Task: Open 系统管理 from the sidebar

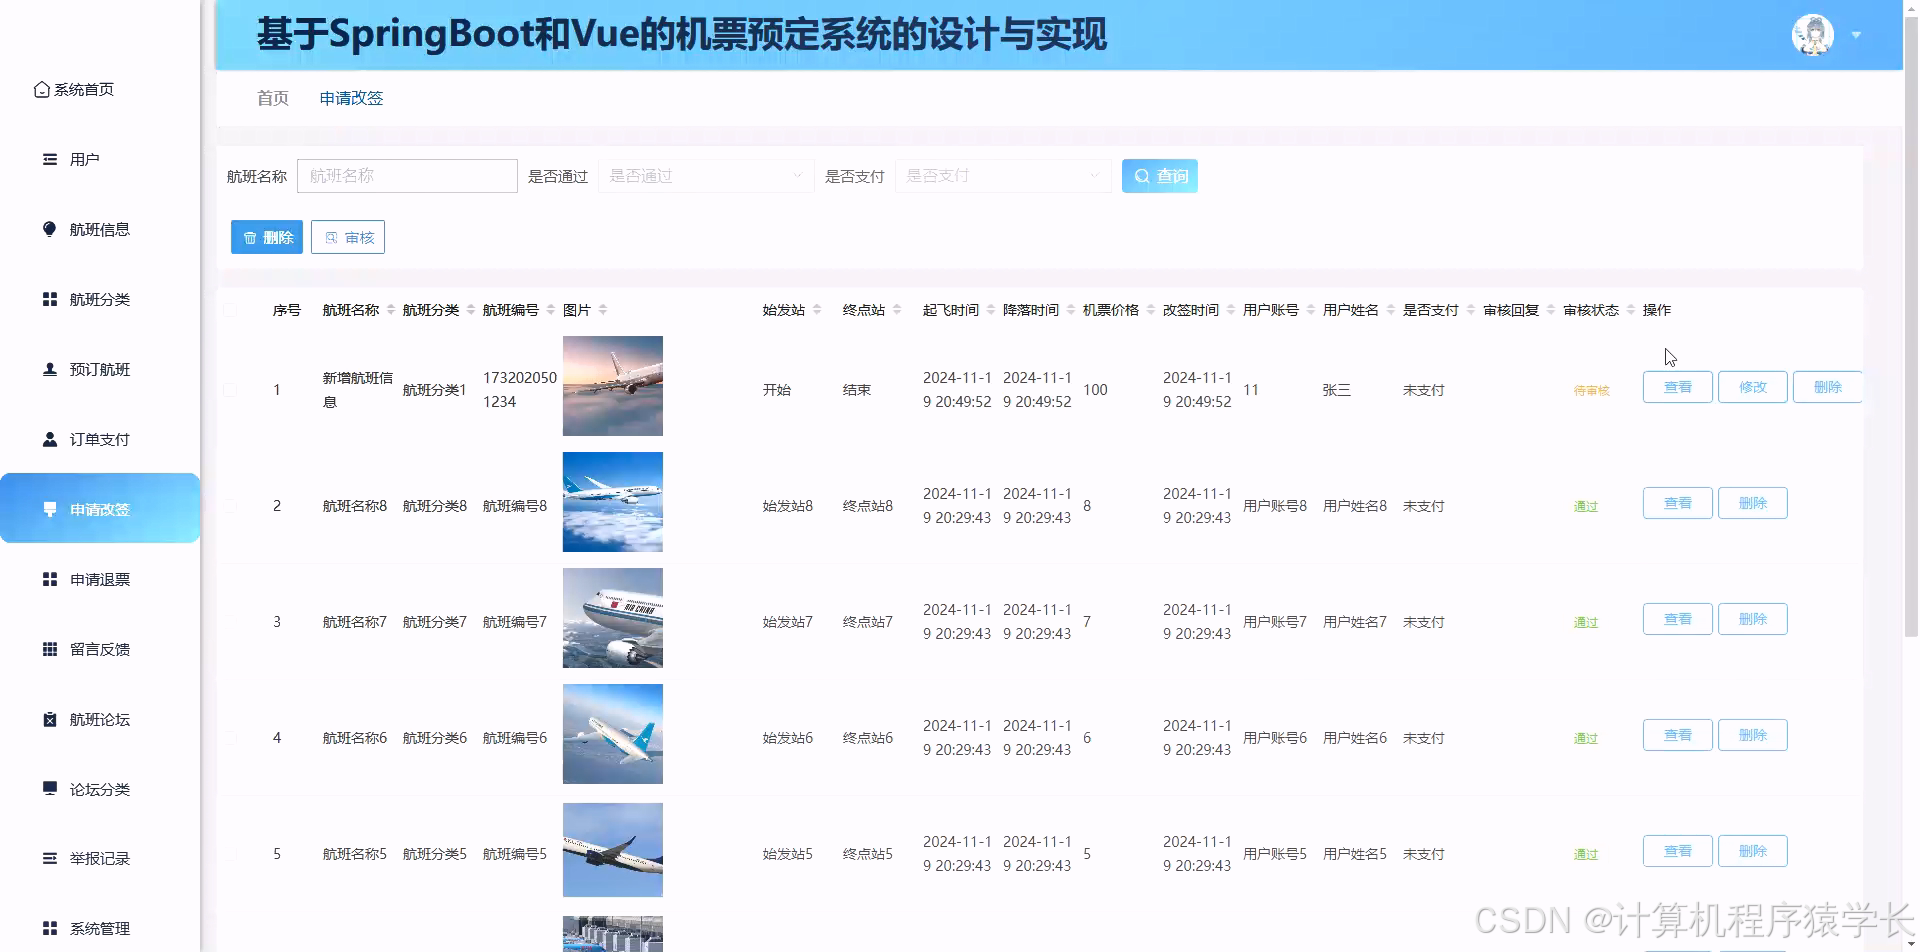Action: tap(48, 928)
